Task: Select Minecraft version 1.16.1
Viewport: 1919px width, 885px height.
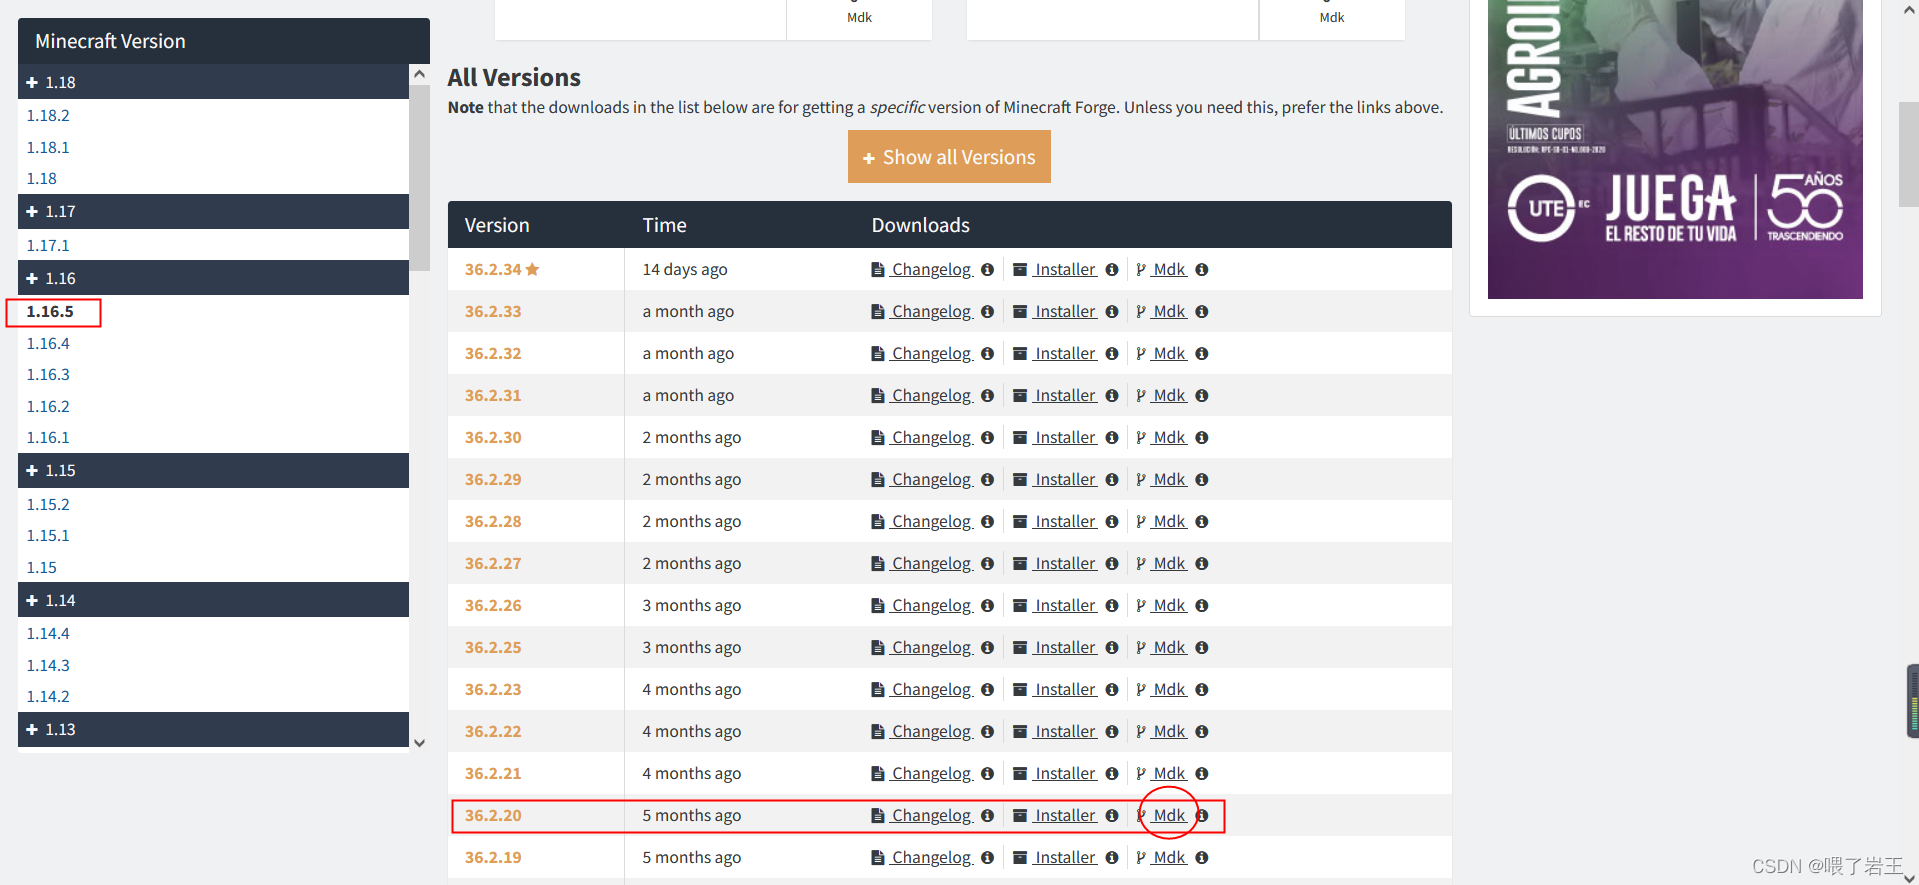Action: click(x=48, y=438)
